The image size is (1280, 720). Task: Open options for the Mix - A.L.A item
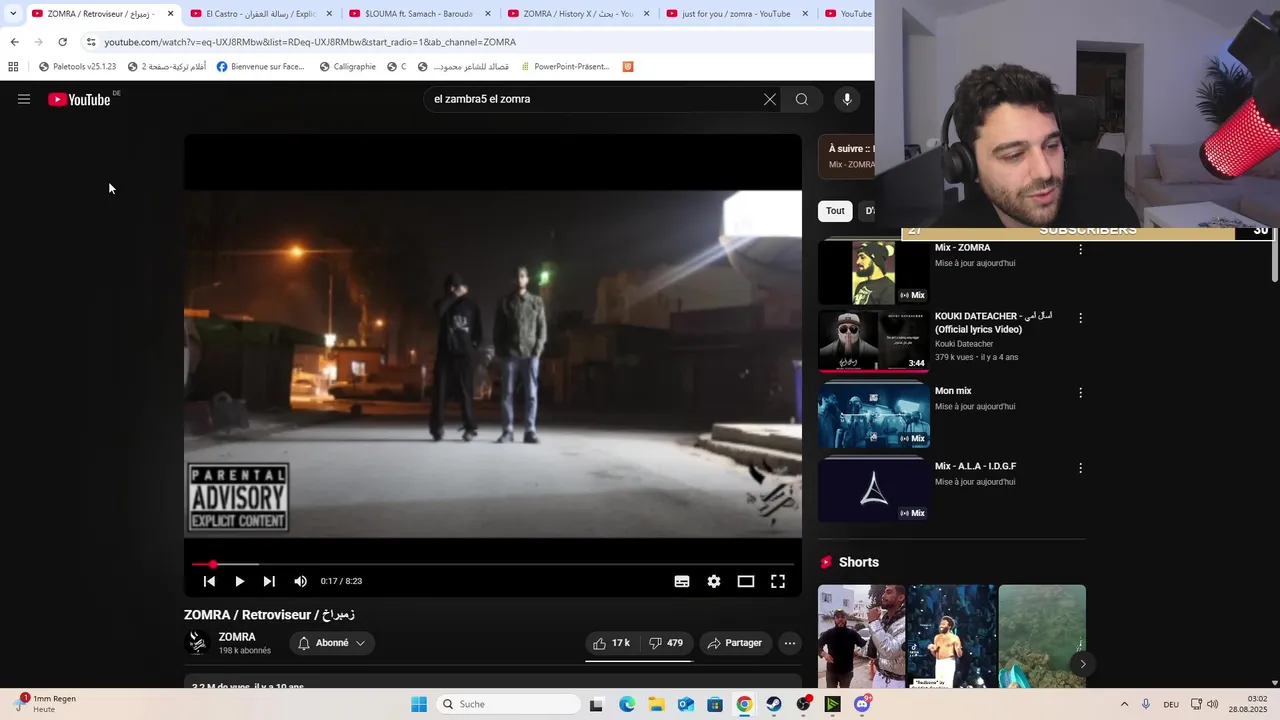[1080, 468]
